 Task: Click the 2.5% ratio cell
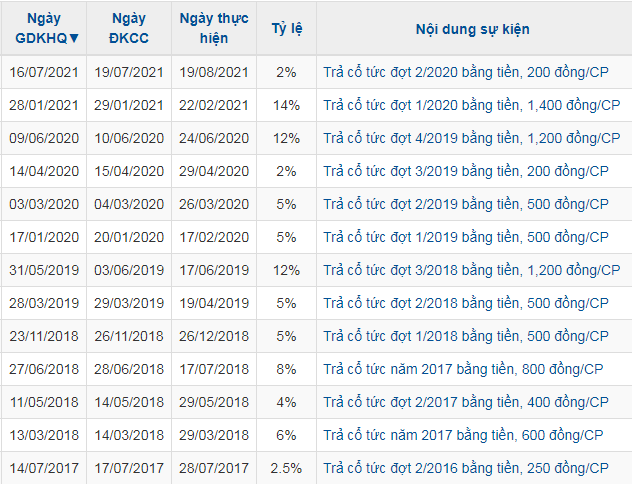pos(286,468)
